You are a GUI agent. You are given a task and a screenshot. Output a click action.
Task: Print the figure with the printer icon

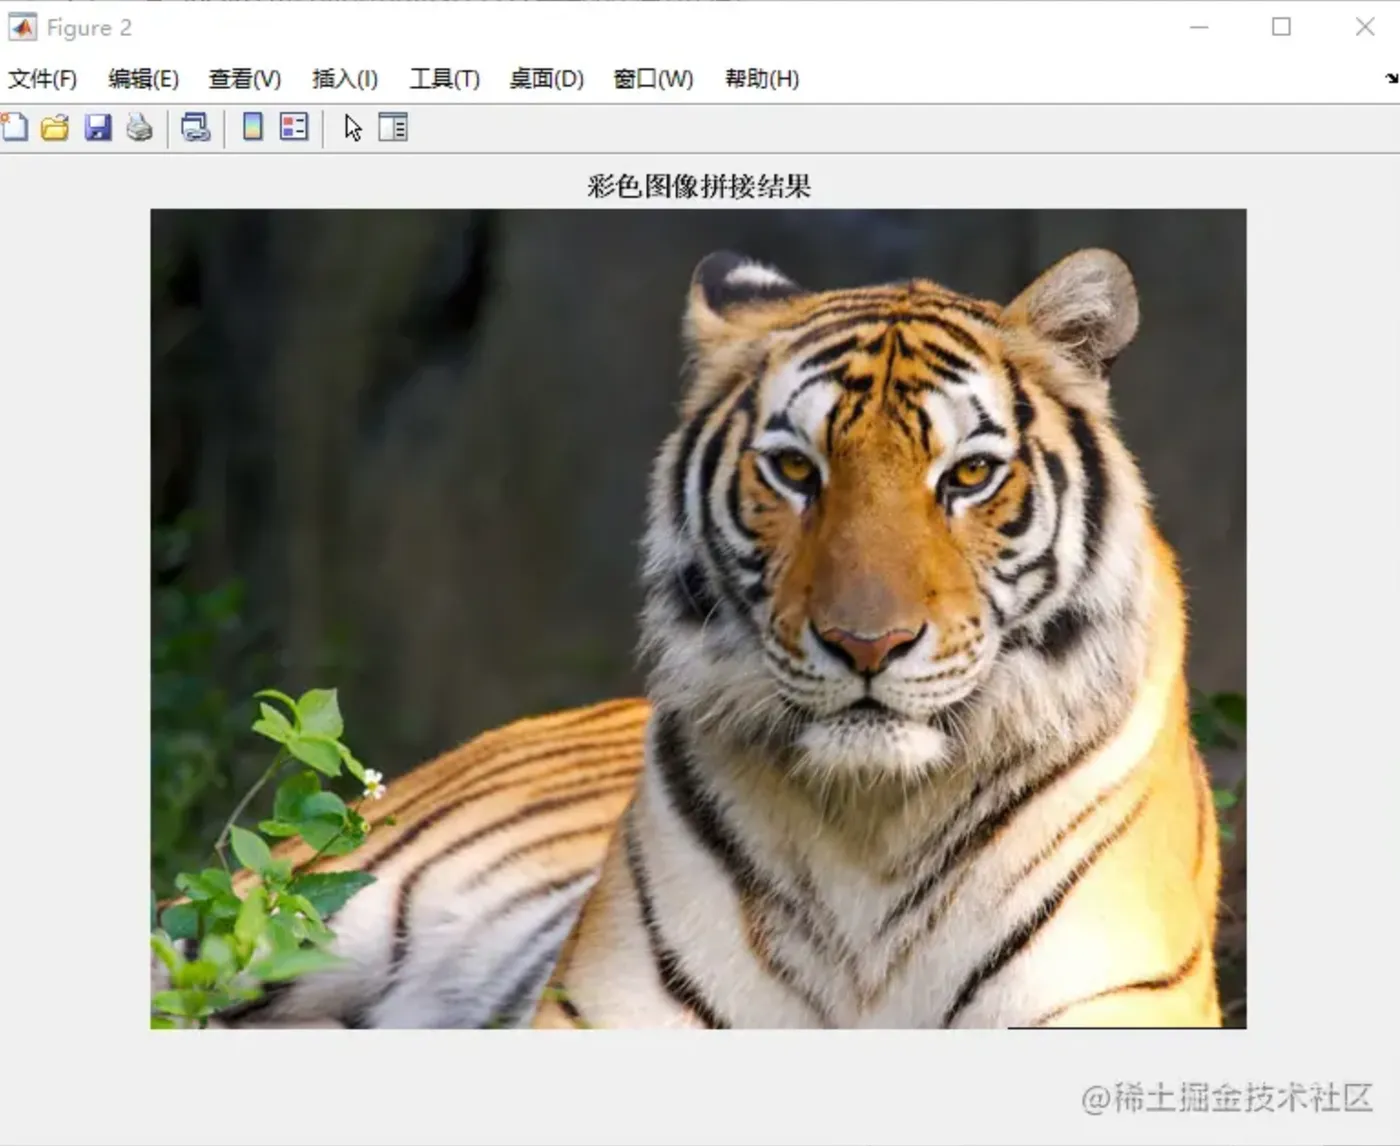point(140,127)
